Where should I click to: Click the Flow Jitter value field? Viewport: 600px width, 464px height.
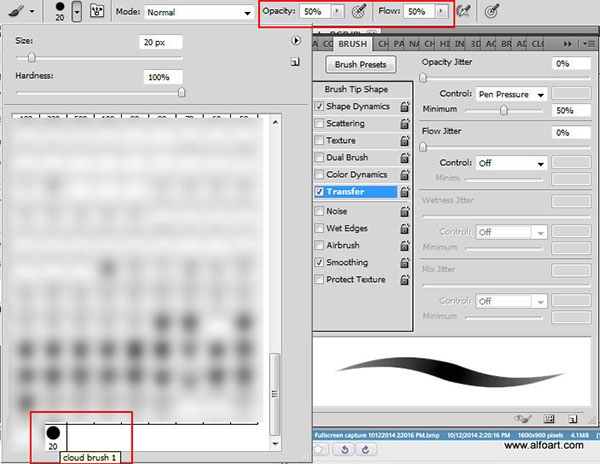pyautogui.click(x=571, y=133)
